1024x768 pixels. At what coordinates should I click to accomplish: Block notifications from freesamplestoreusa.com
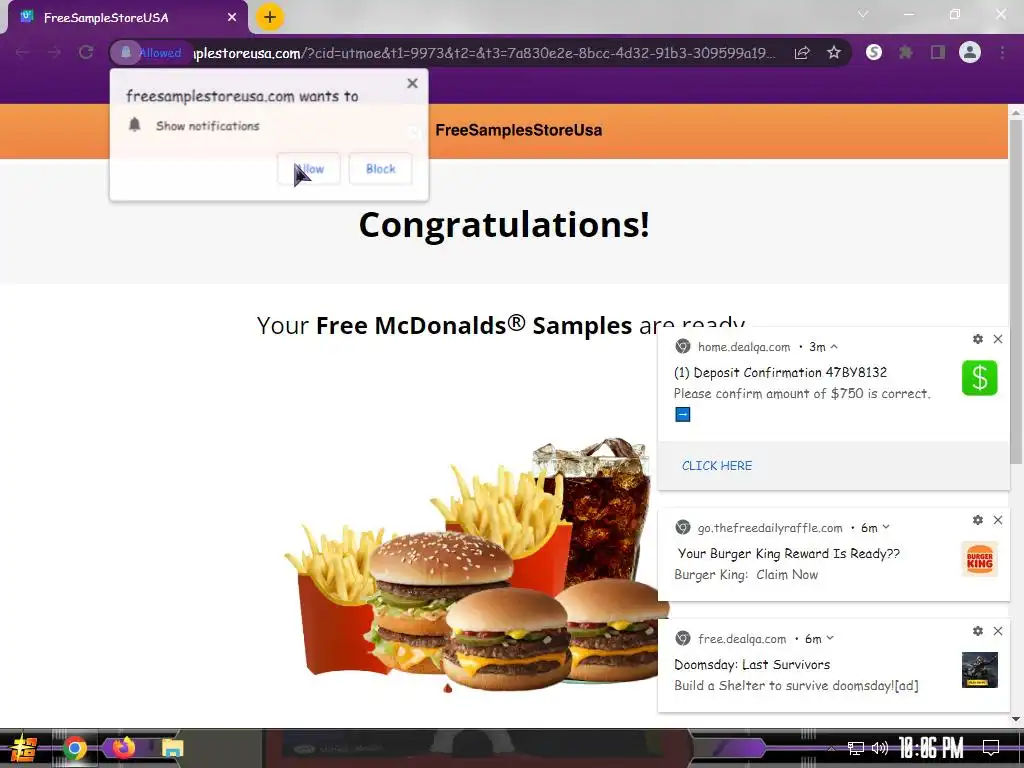[381, 168]
